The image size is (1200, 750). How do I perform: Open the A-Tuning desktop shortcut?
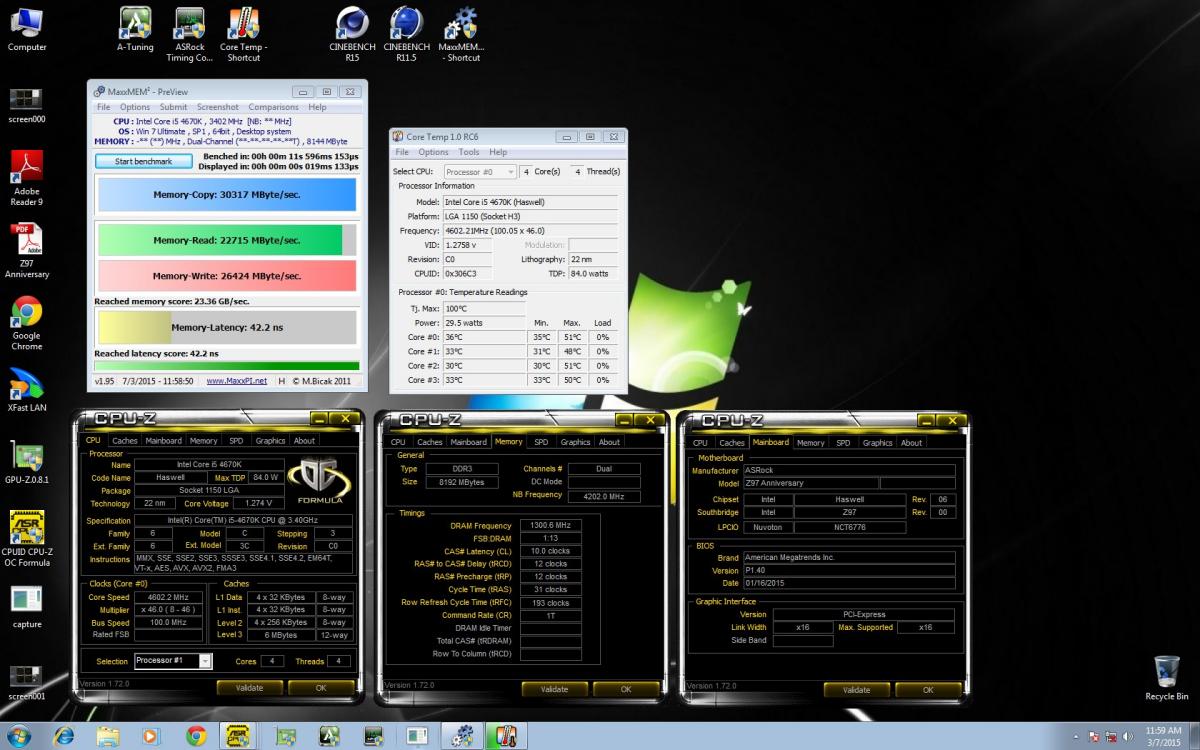[135, 29]
